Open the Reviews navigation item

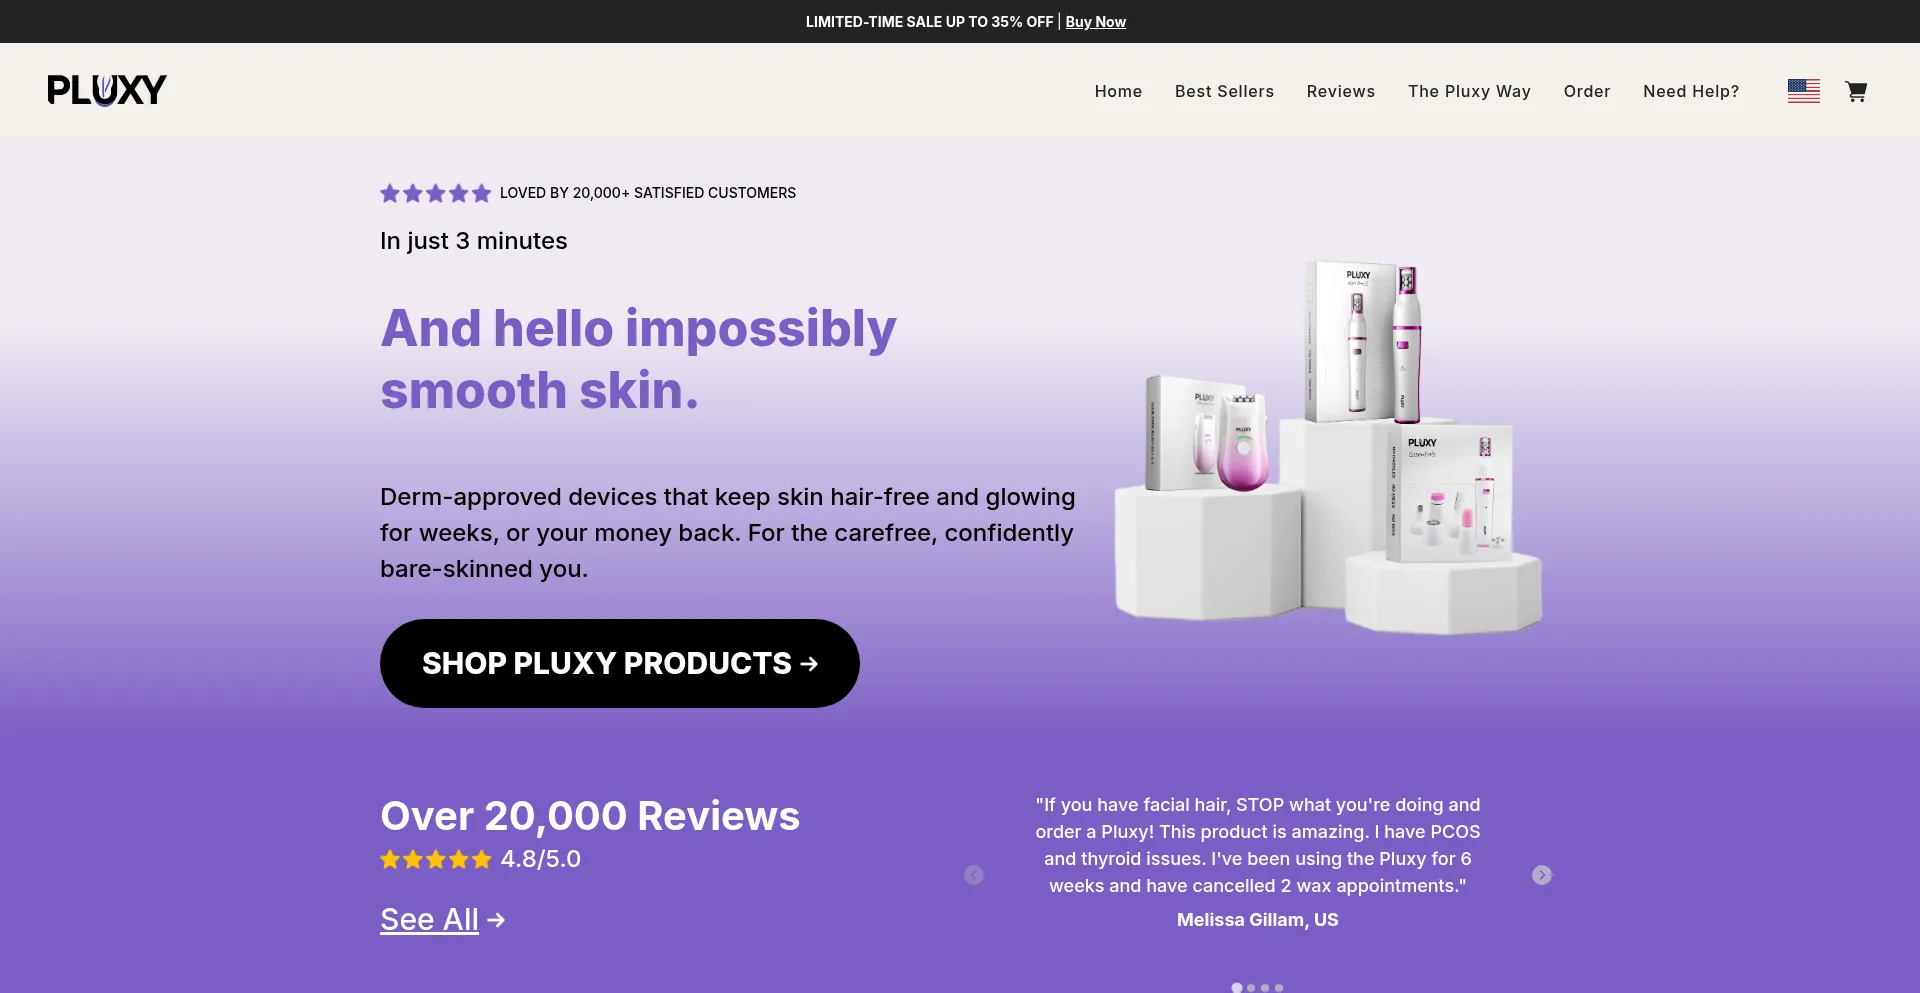1341,91
